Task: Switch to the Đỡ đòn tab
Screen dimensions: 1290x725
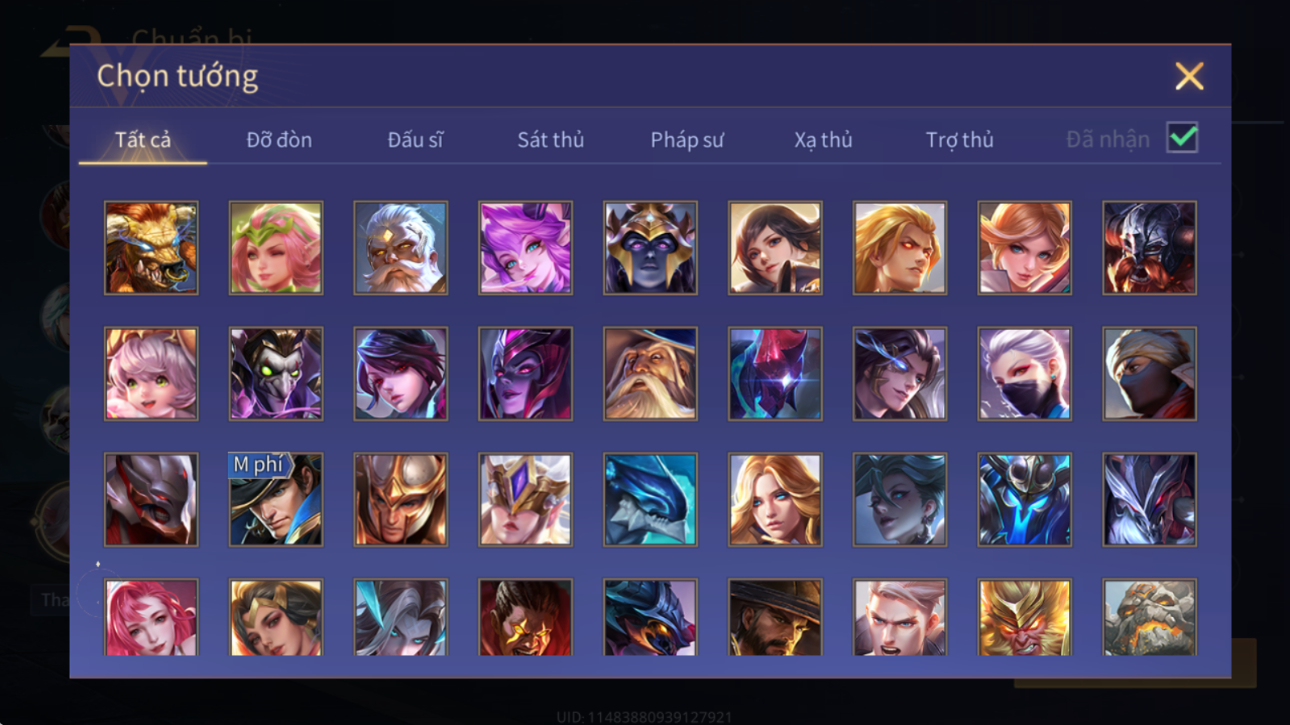Action: [x=279, y=140]
